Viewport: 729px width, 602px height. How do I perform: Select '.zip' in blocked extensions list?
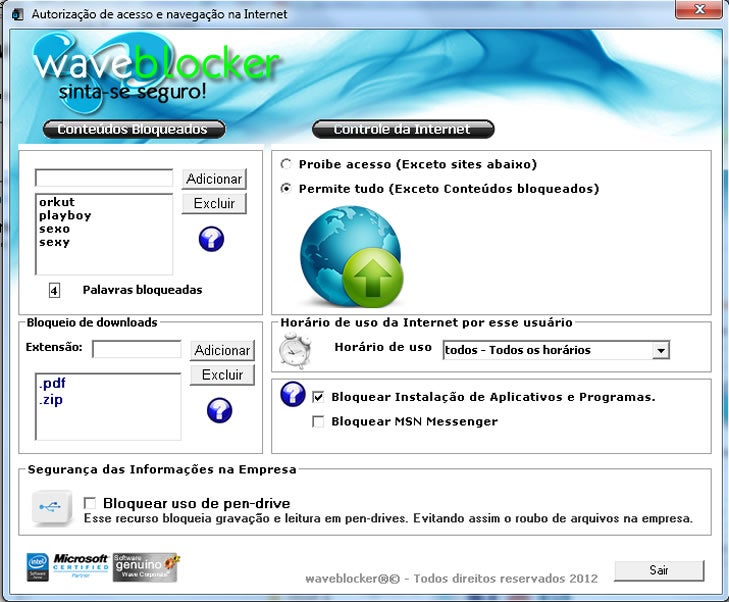pos(51,400)
